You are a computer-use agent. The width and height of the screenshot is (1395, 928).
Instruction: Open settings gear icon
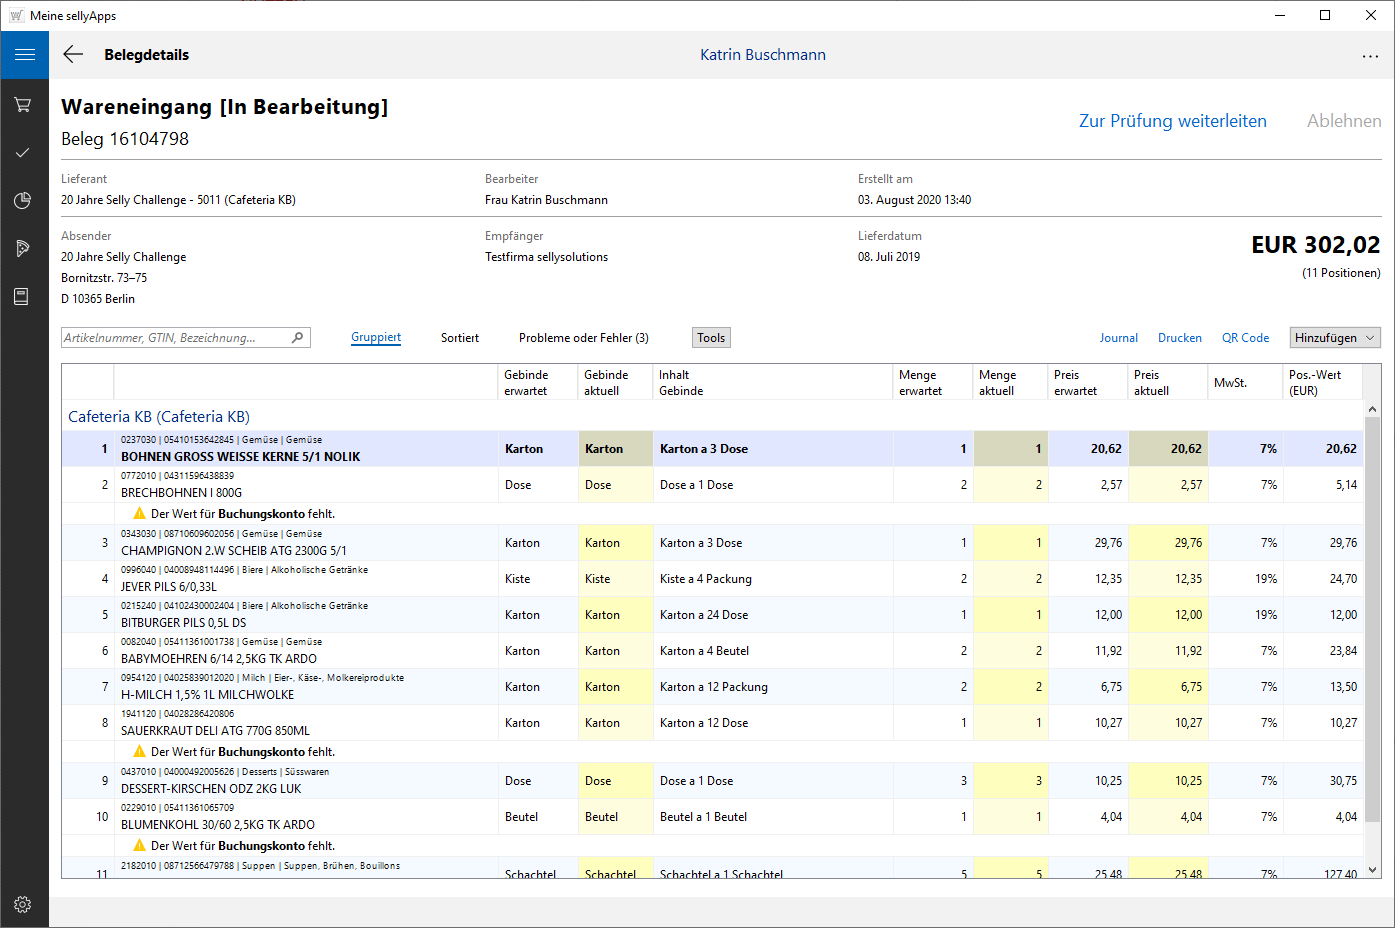click(x=23, y=904)
